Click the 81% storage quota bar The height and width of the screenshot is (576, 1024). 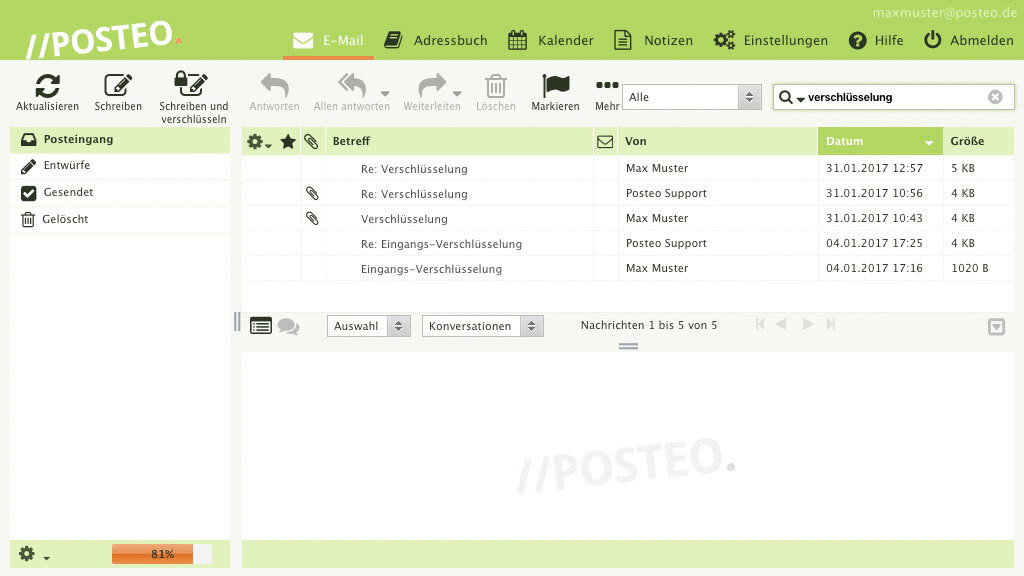click(x=162, y=554)
